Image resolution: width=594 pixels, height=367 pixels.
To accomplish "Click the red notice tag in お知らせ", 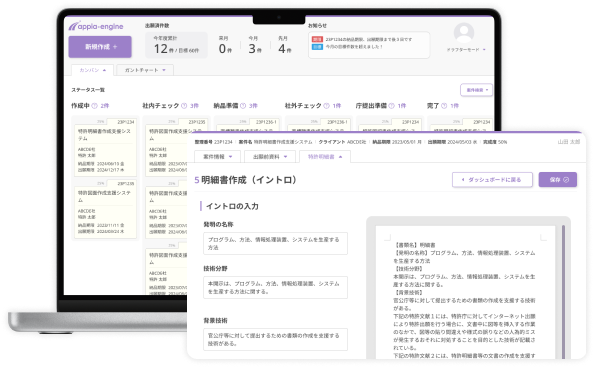I will tap(317, 39).
